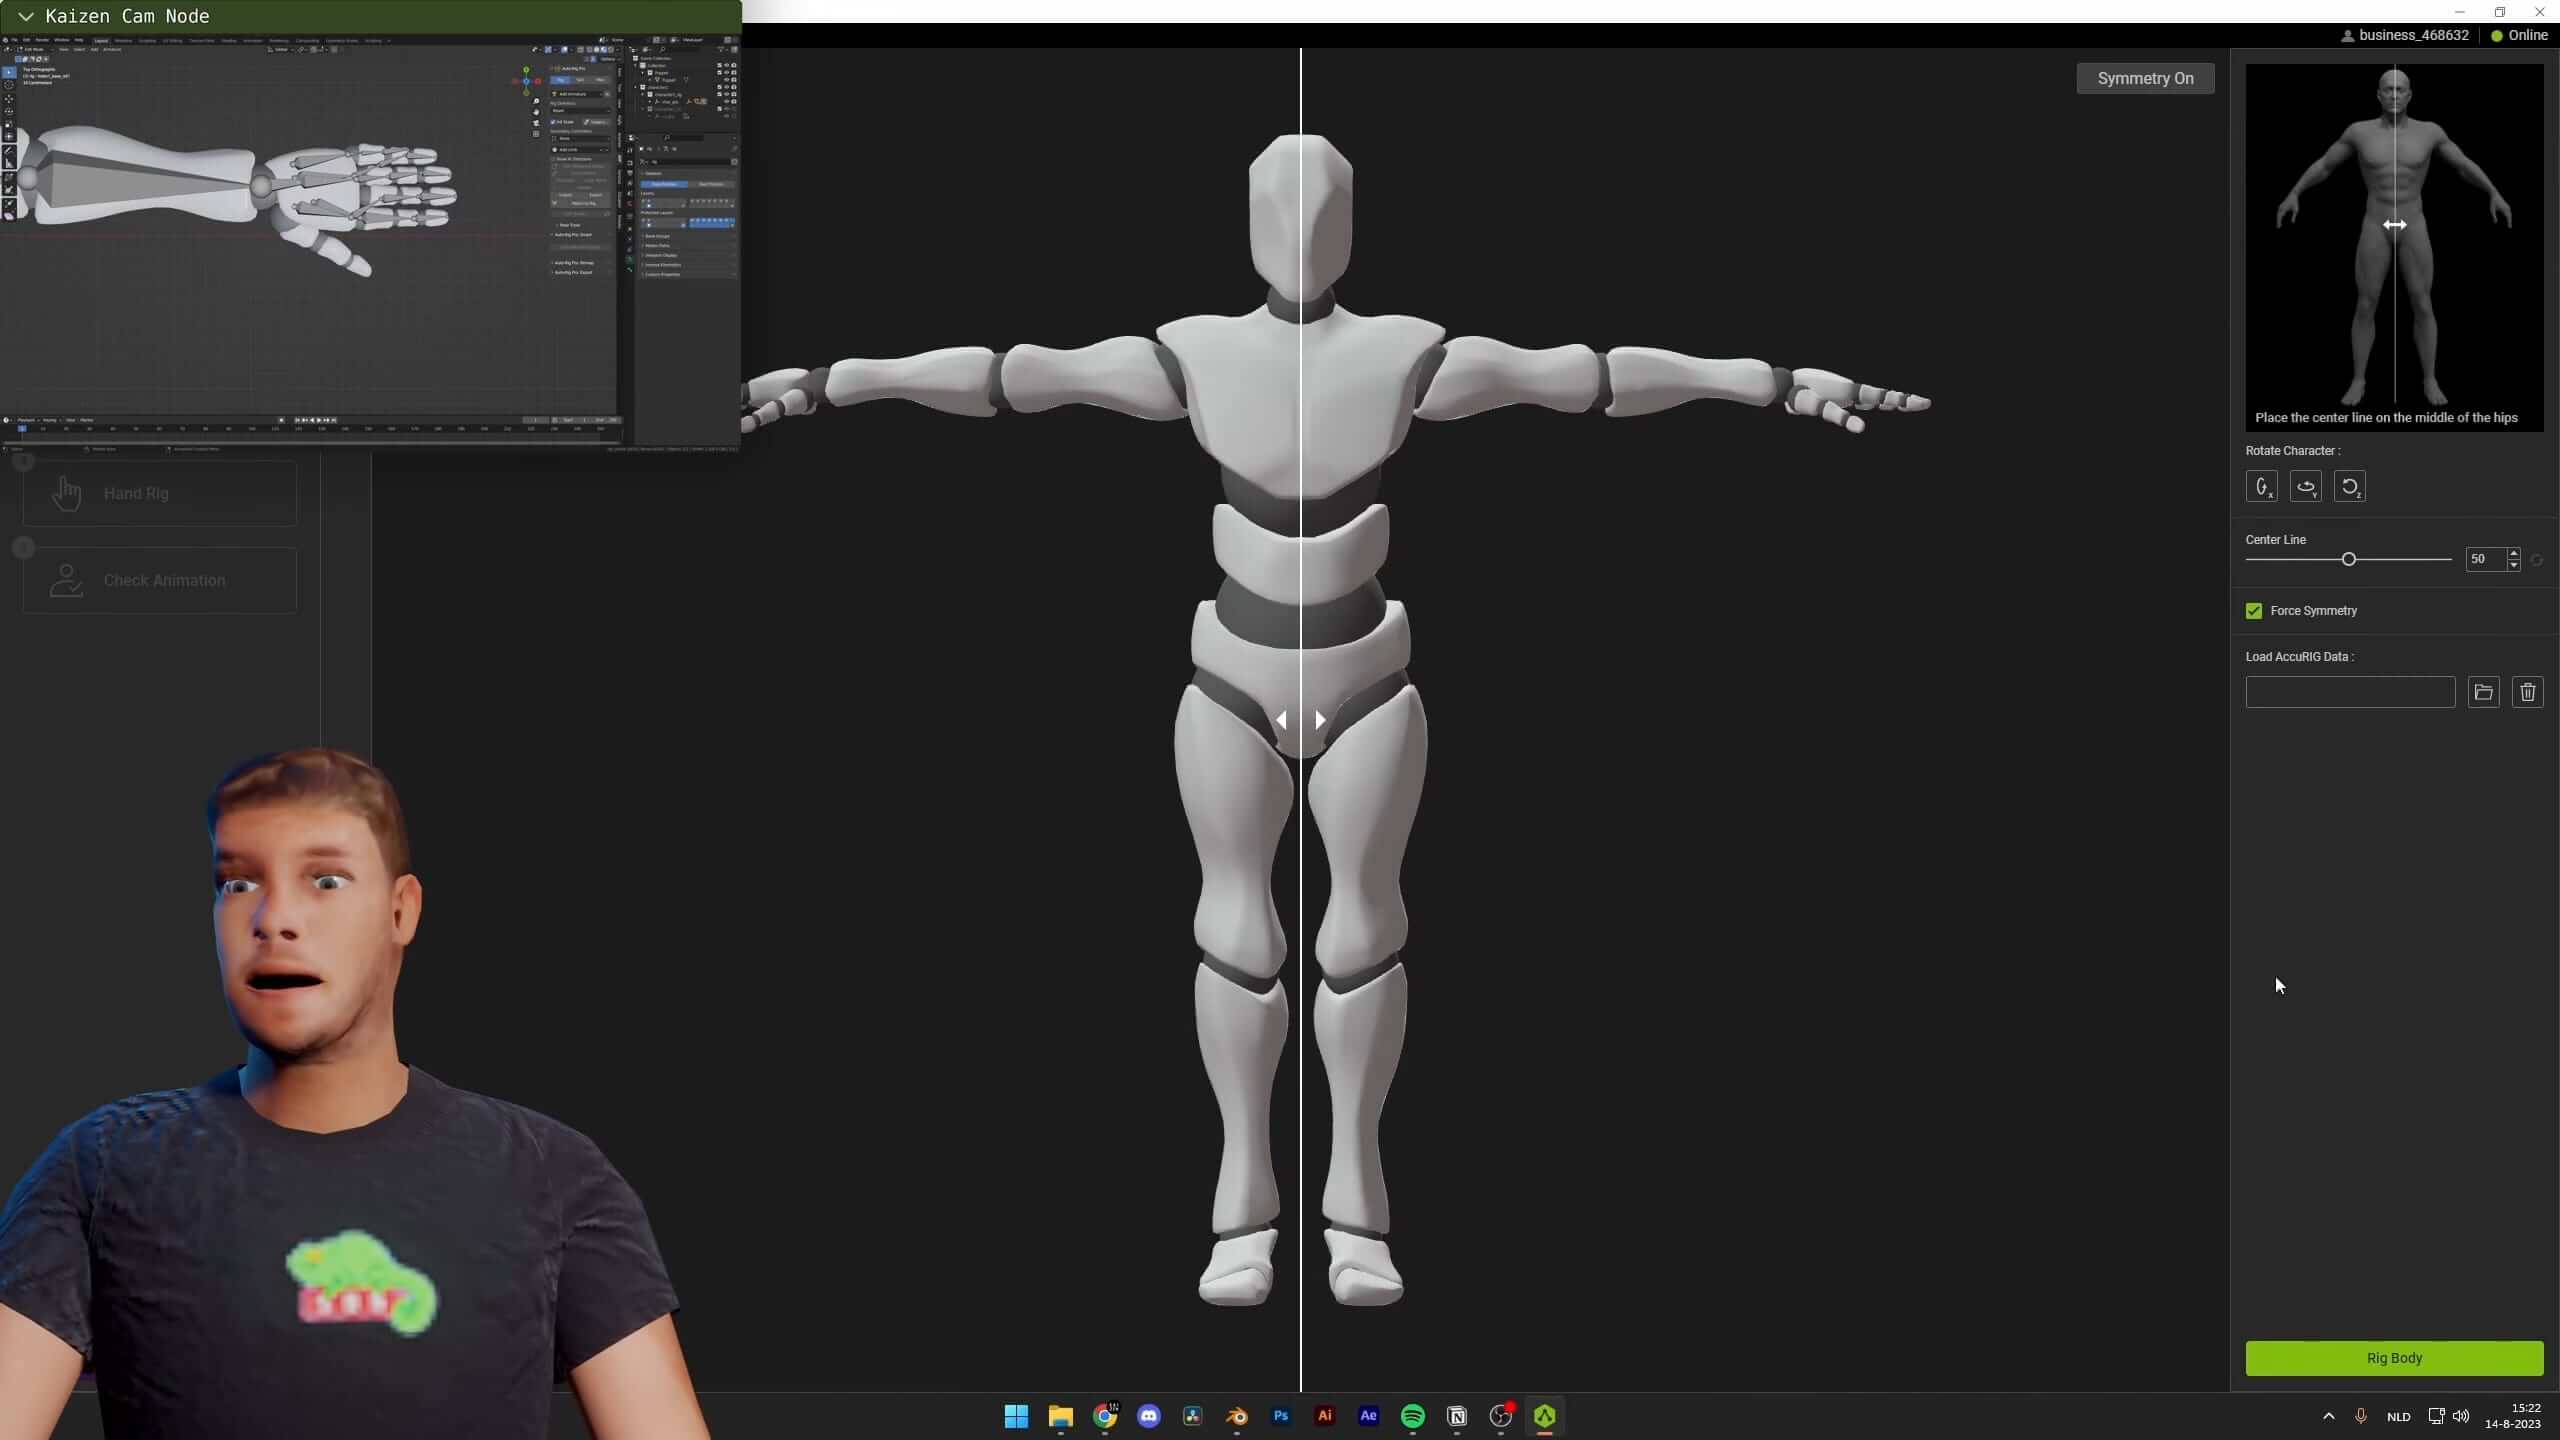Select Check Animation in the left sidebar
Viewport: 2560px width, 1440px height.
(x=160, y=580)
